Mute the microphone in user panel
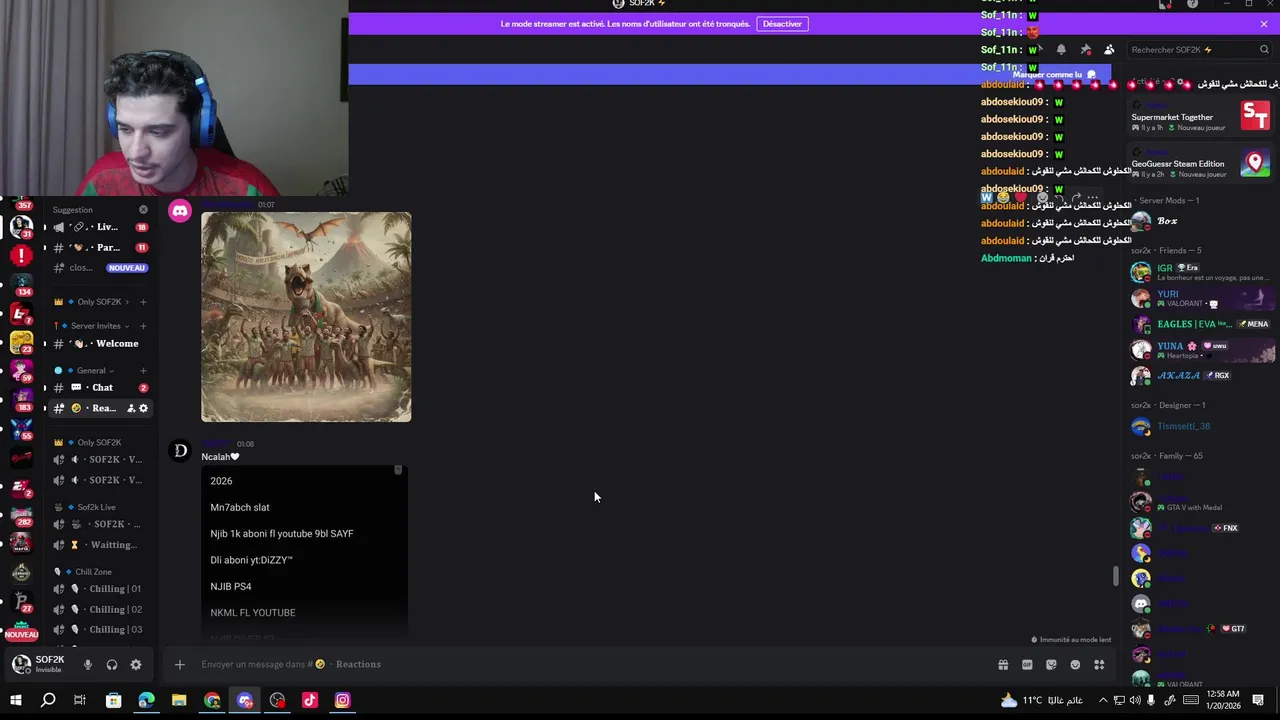1280x720 pixels. pyautogui.click(x=88, y=664)
